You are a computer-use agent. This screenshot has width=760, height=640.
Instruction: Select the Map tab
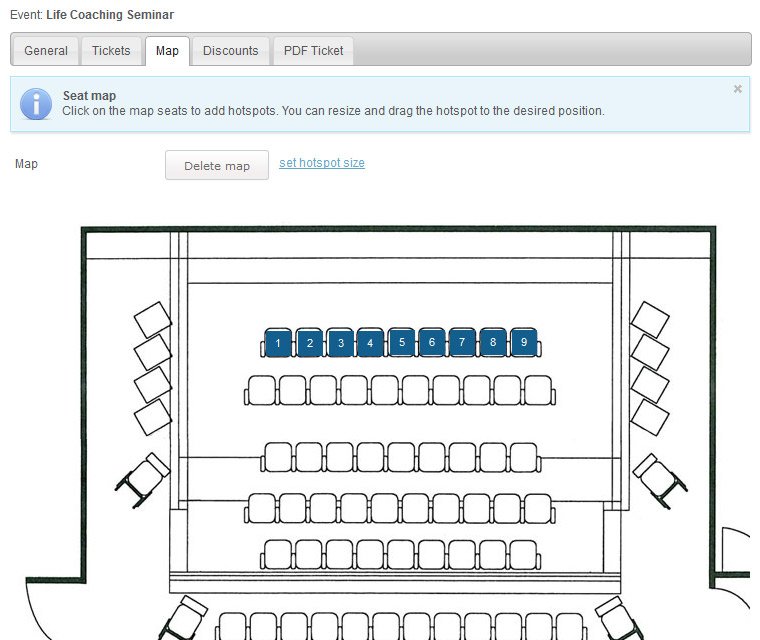click(x=167, y=51)
